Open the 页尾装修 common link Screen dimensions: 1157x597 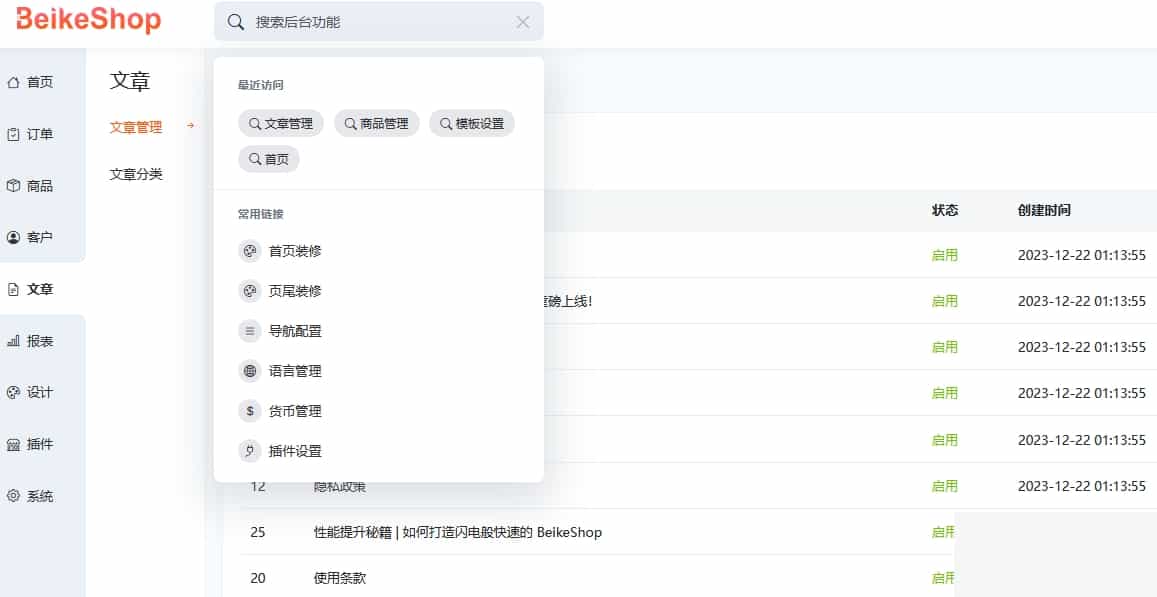[295, 291]
